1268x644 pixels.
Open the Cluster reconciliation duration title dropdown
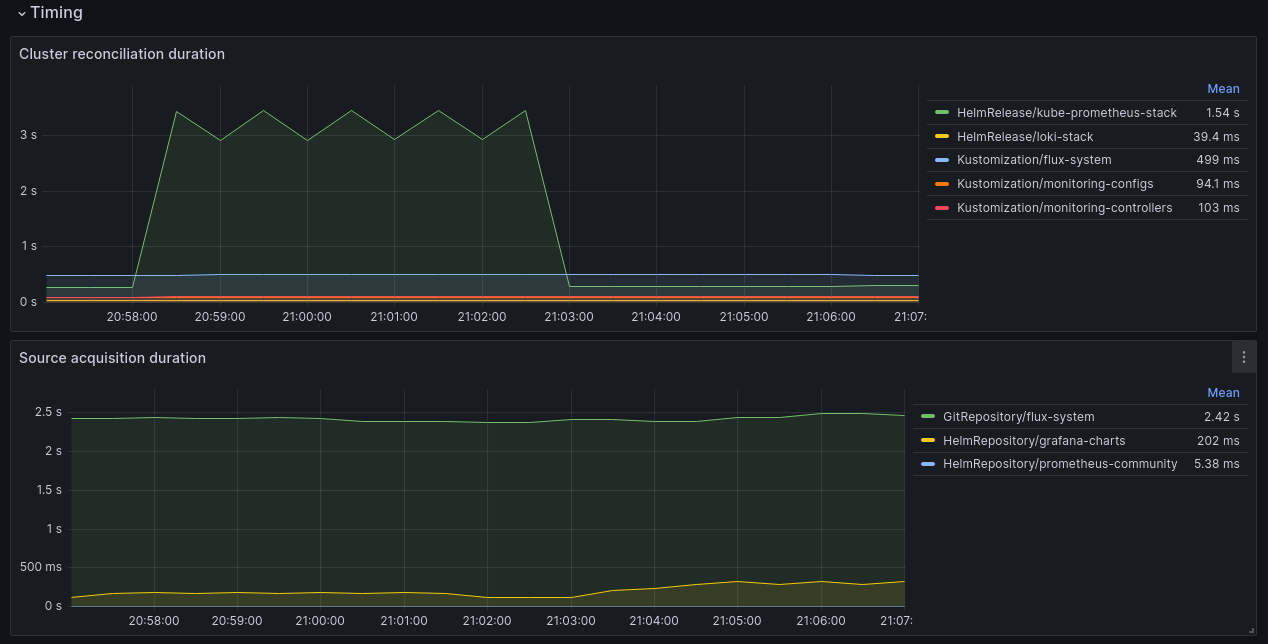[x=122, y=54]
